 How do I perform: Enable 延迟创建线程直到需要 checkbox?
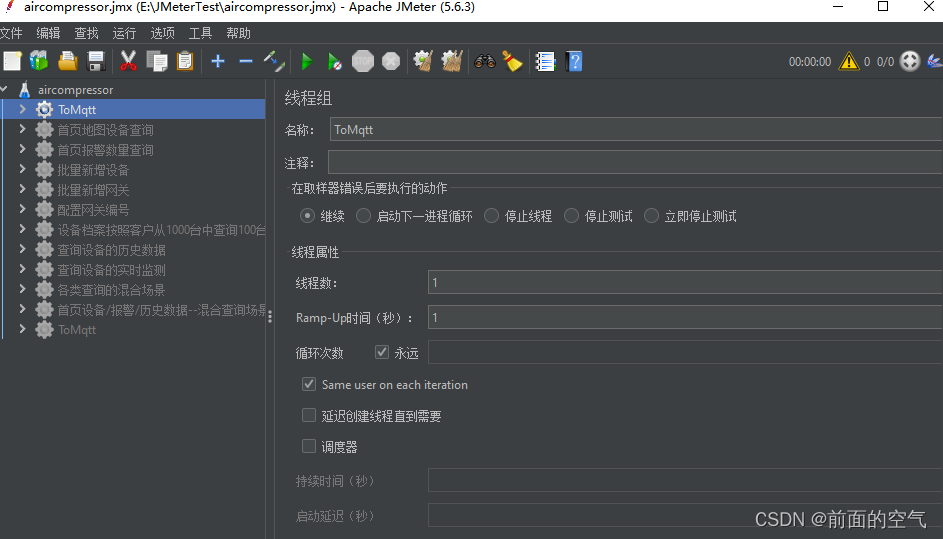point(309,415)
